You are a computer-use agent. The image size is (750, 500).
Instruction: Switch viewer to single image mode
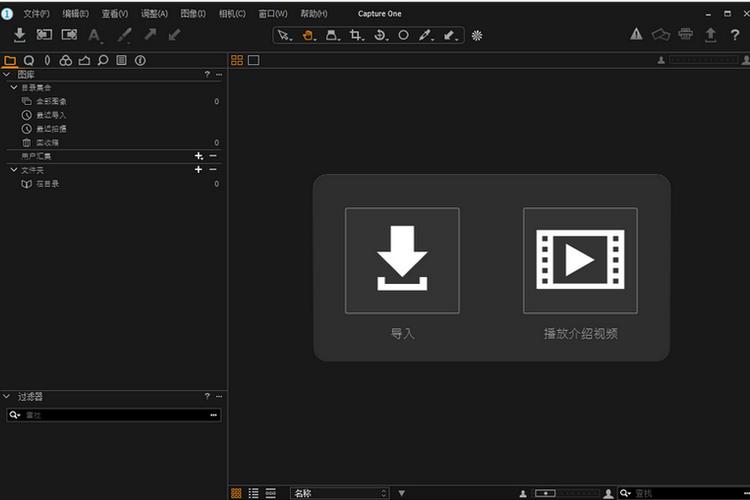tap(254, 60)
